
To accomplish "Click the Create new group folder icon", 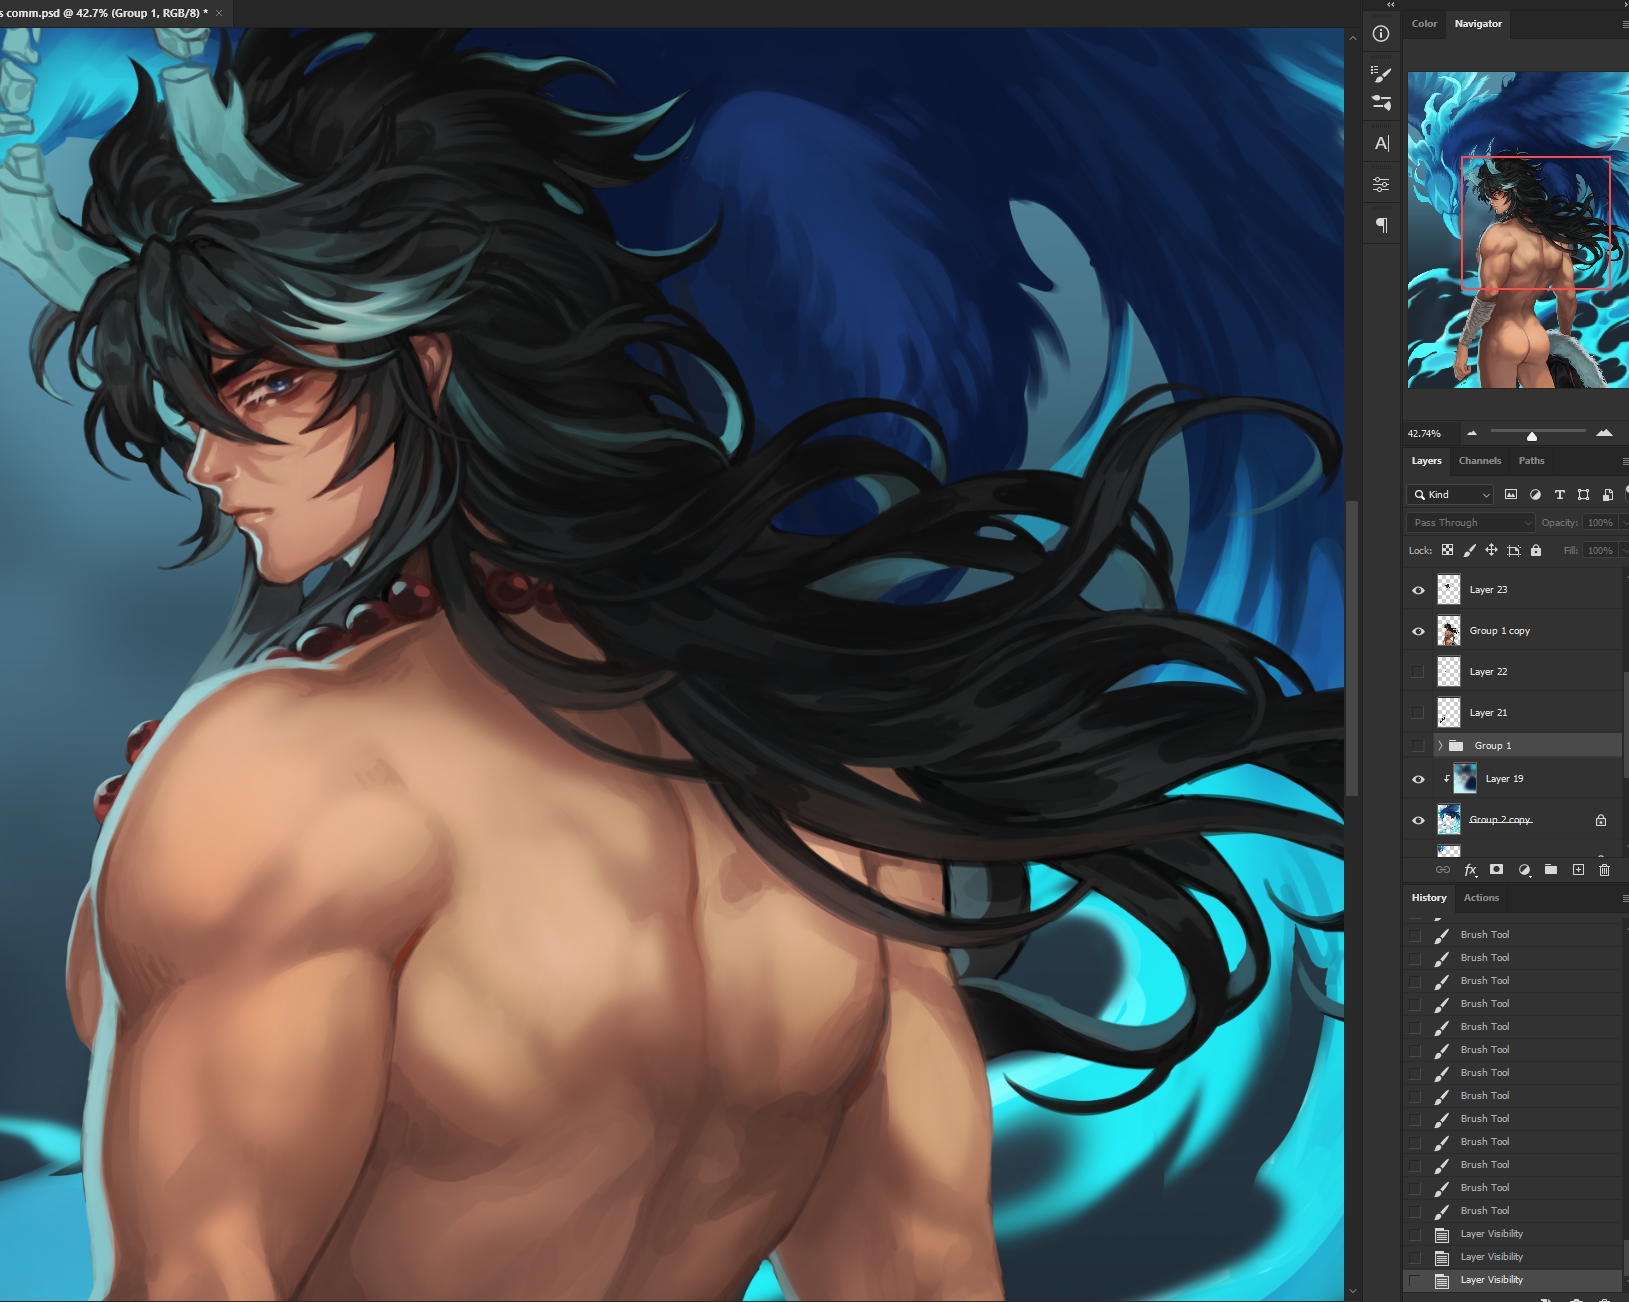I will click(x=1551, y=870).
